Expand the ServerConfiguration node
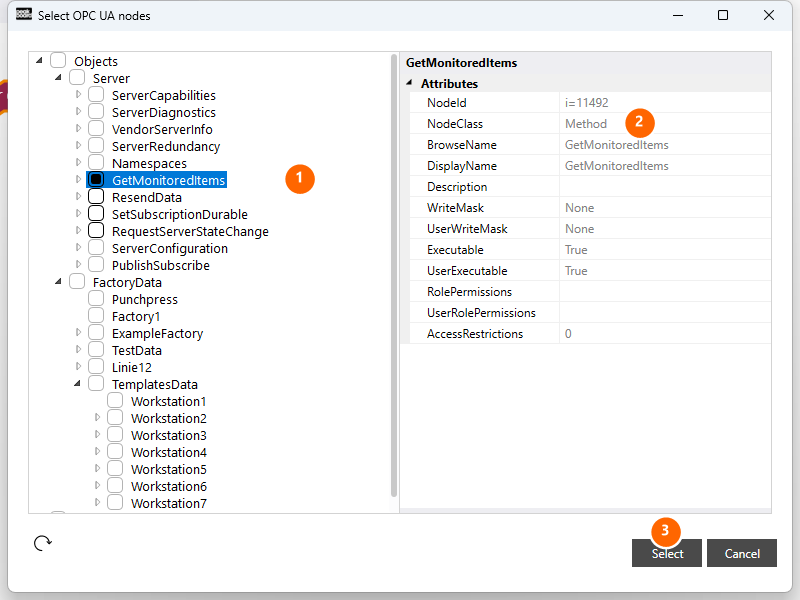 78,247
